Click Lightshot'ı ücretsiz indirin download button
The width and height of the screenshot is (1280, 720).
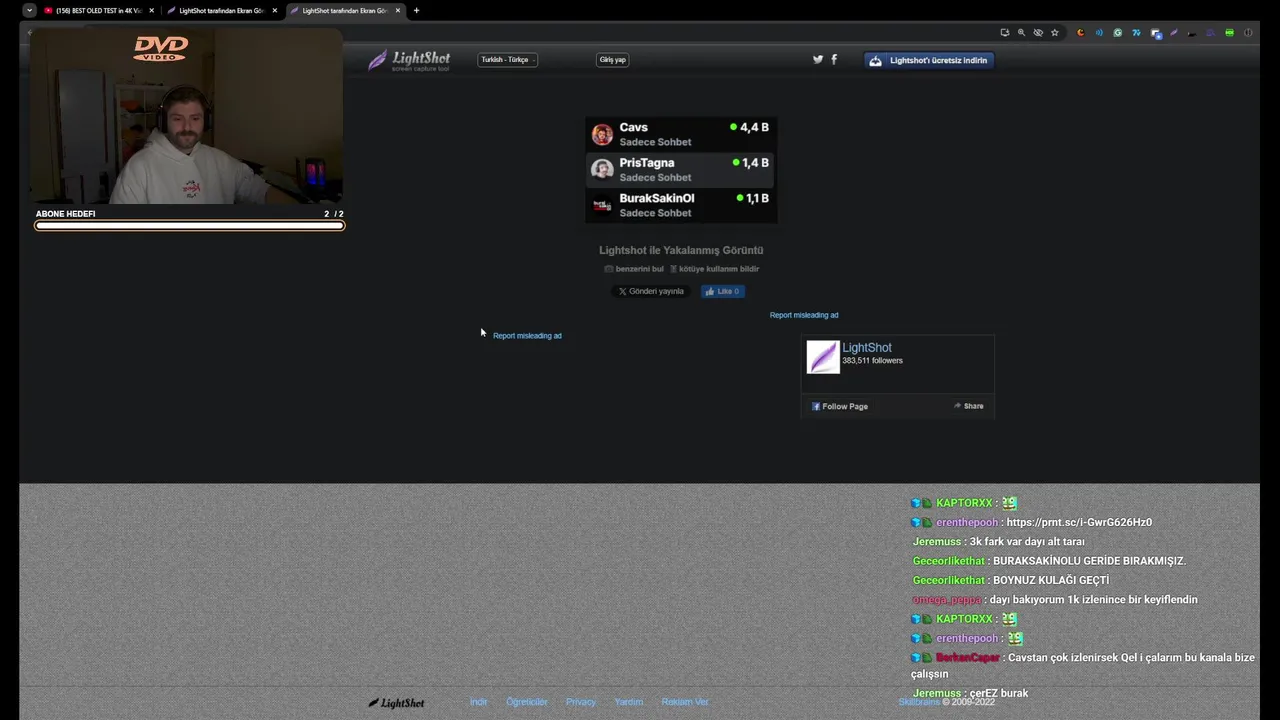[x=929, y=60]
